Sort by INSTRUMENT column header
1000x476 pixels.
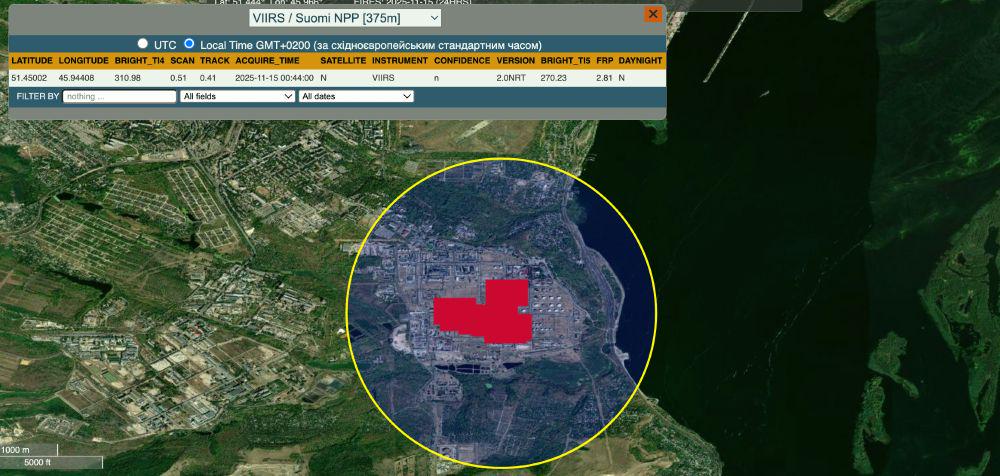click(x=400, y=61)
